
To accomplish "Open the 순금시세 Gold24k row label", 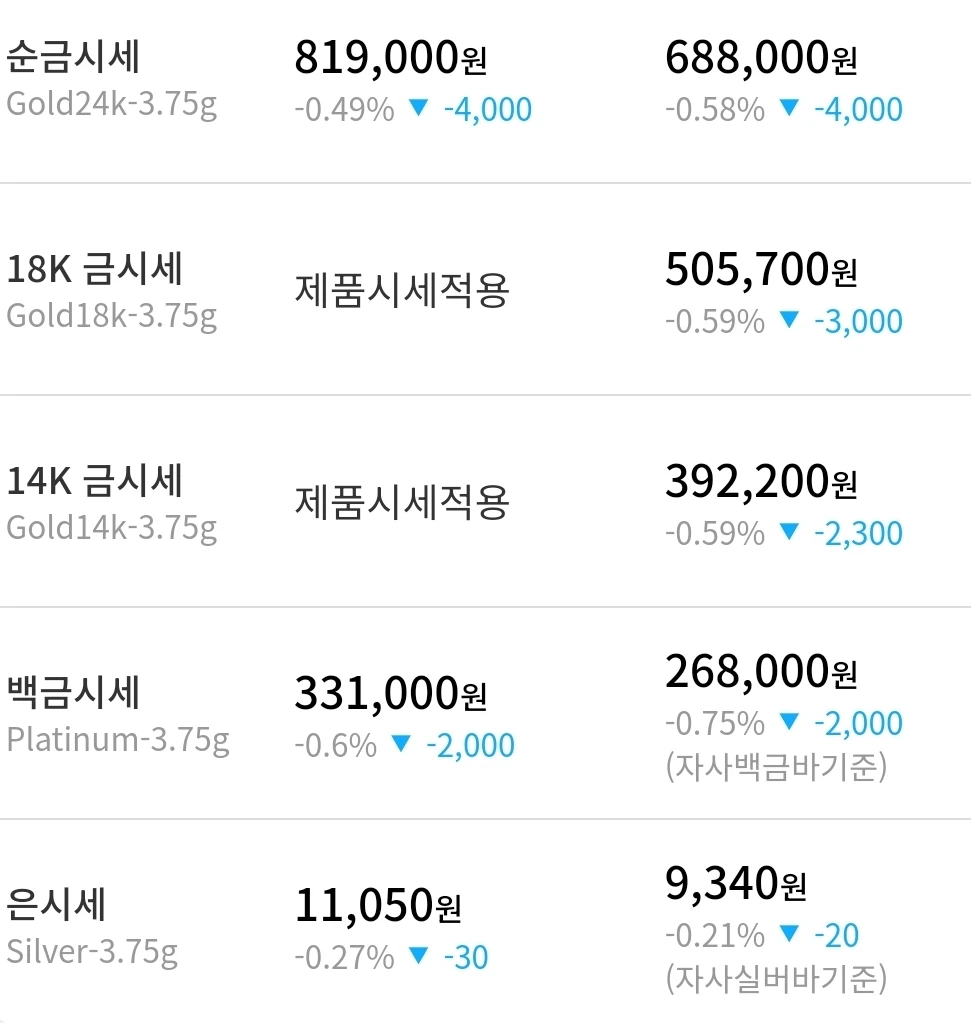I will click(111, 80).
